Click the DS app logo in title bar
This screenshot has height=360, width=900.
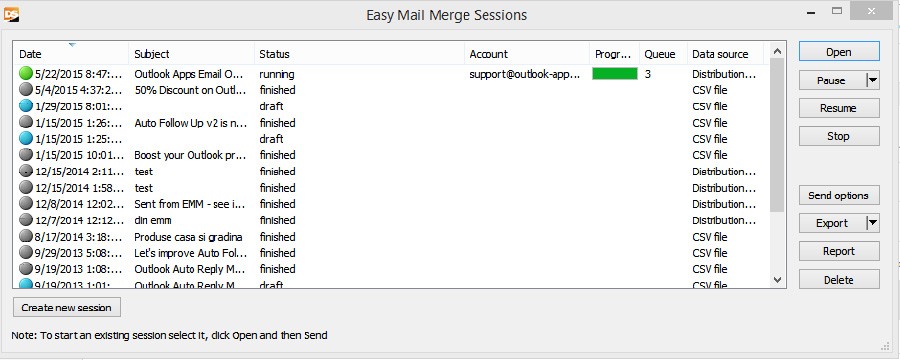[x=11, y=14]
